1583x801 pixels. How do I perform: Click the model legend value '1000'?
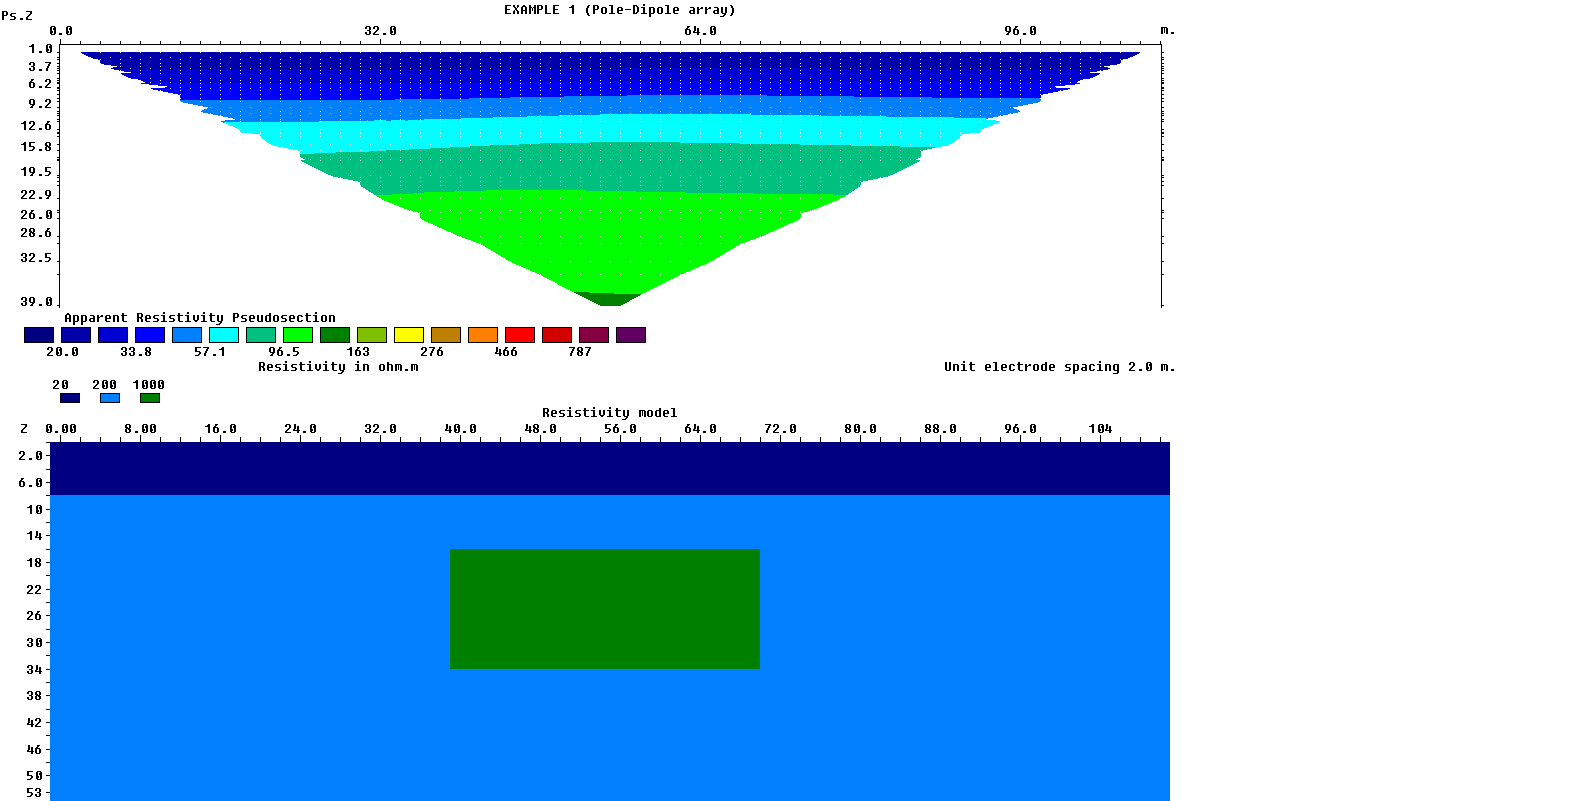pyautogui.click(x=149, y=385)
